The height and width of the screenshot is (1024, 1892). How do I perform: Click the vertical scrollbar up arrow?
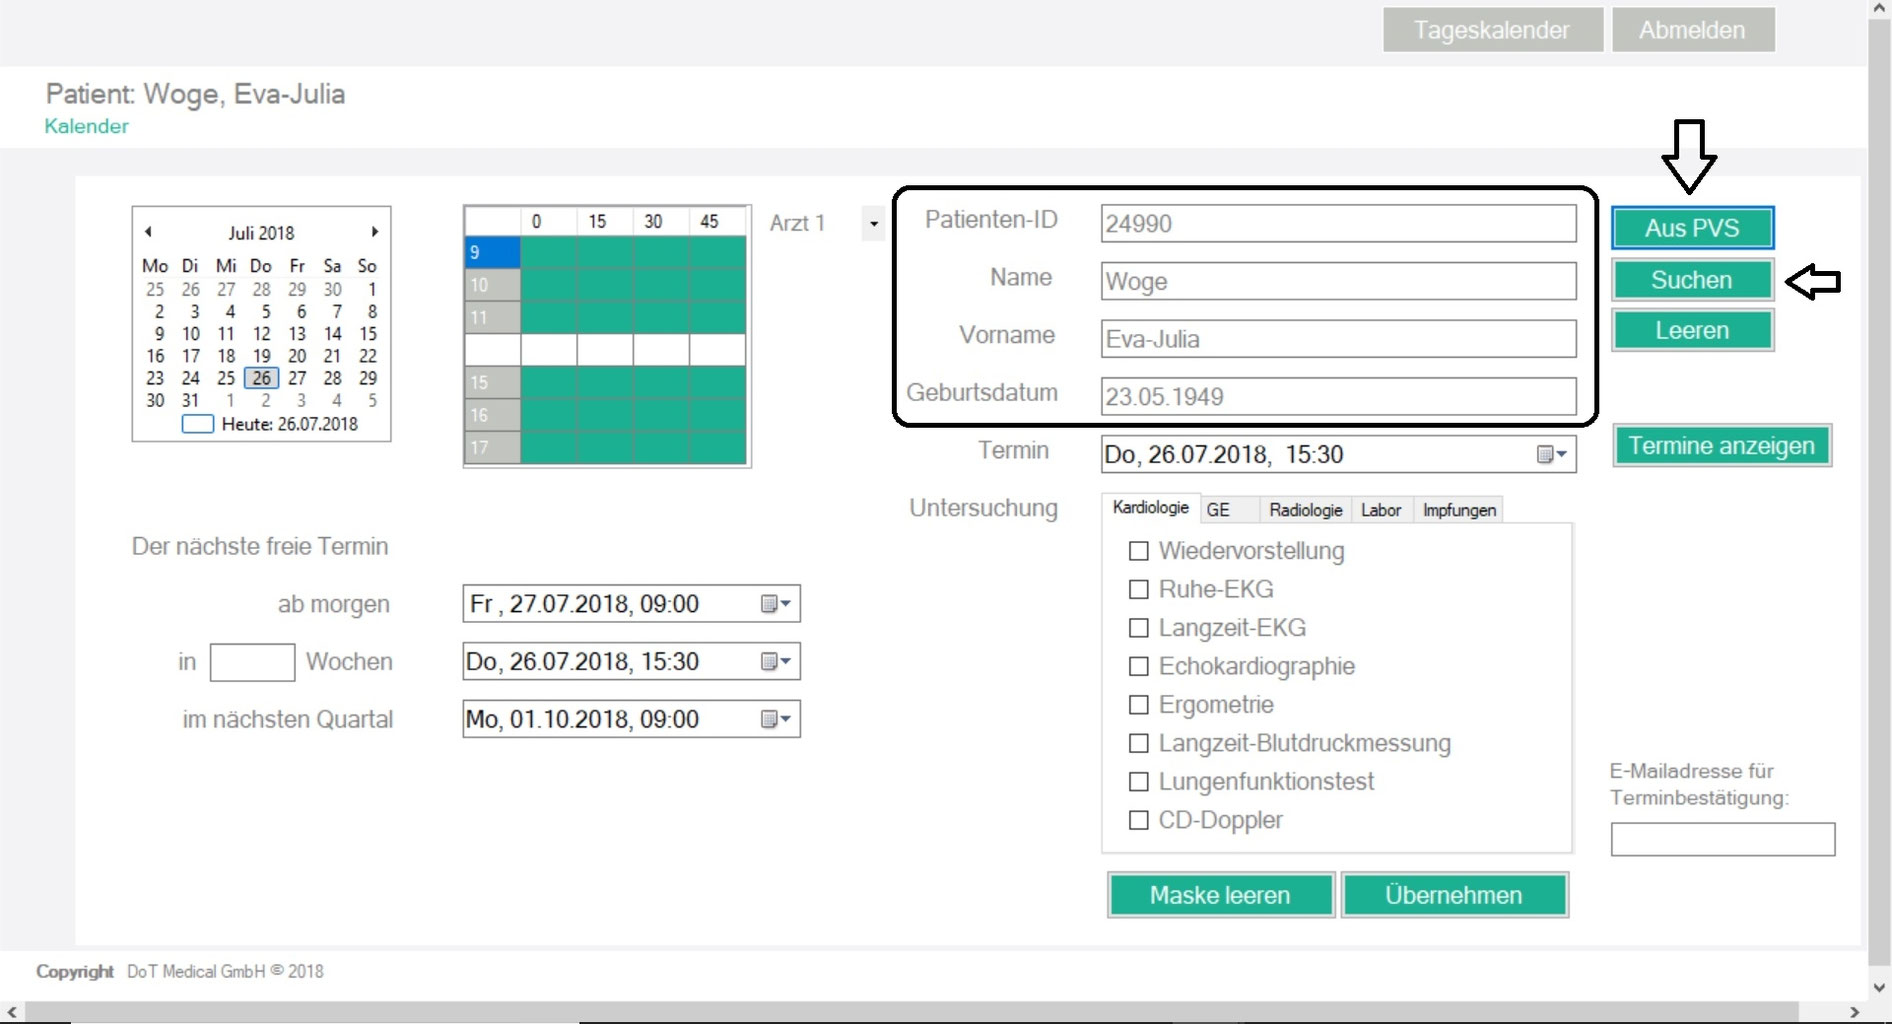click(x=1880, y=9)
